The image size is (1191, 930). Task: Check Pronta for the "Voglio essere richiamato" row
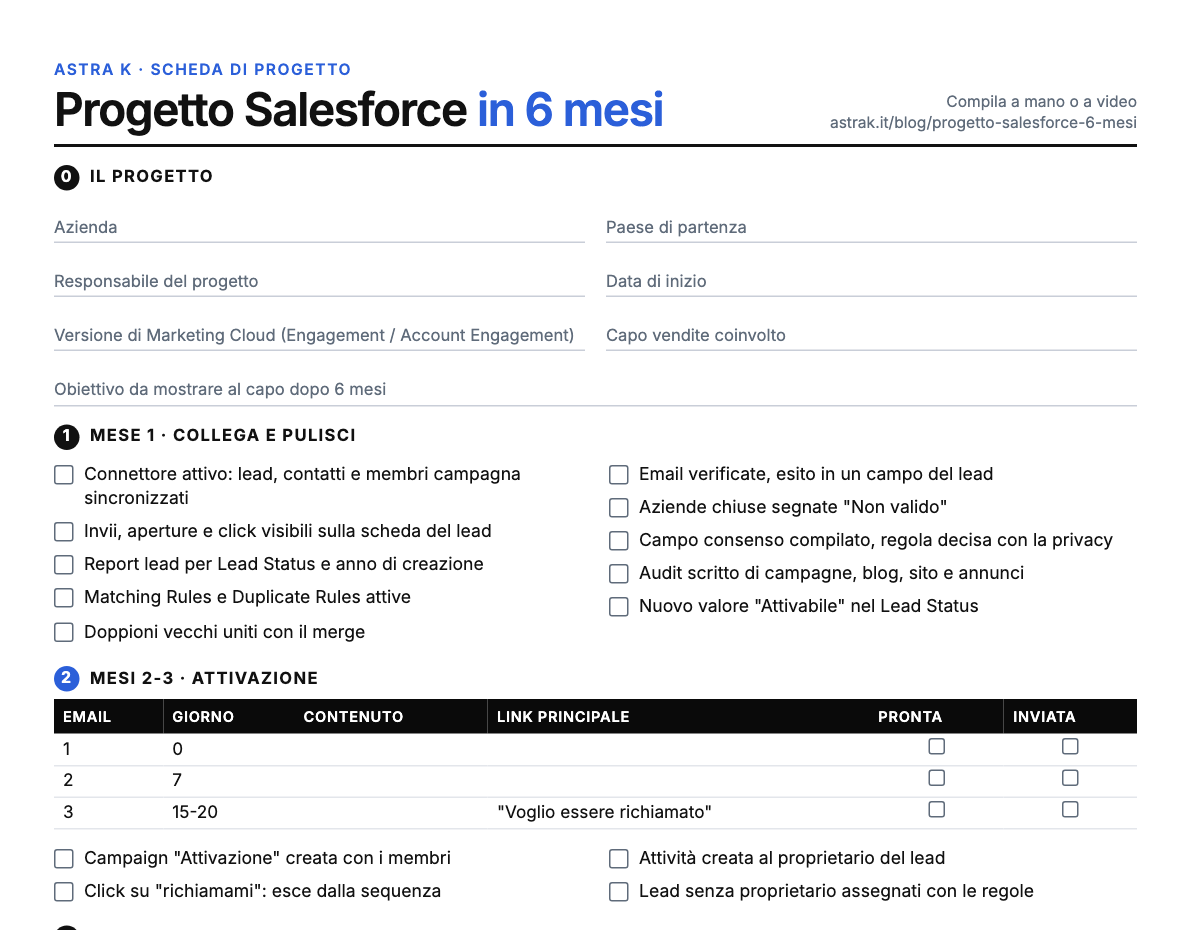tap(937, 810)
